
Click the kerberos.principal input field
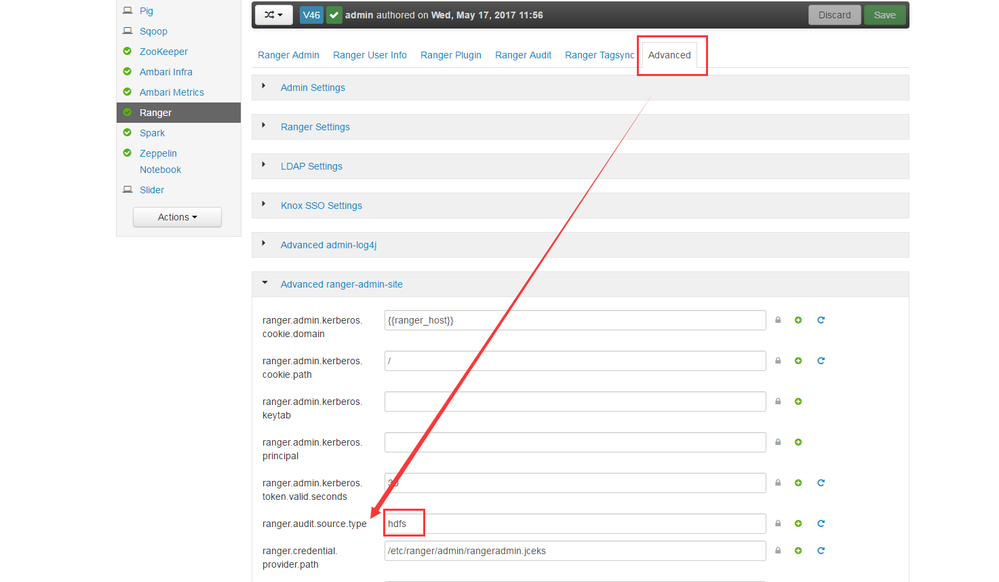(575, 442)
